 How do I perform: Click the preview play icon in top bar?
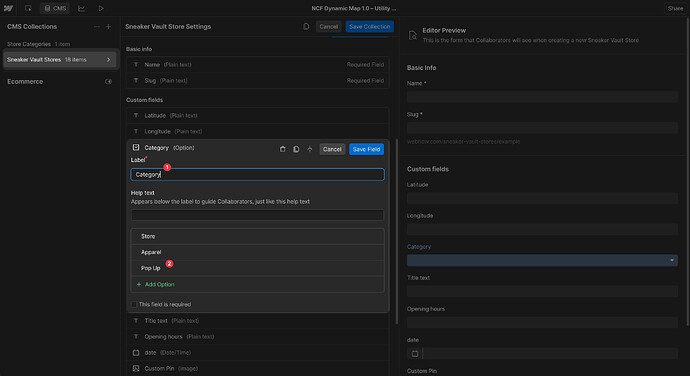(x=101, y=8)
